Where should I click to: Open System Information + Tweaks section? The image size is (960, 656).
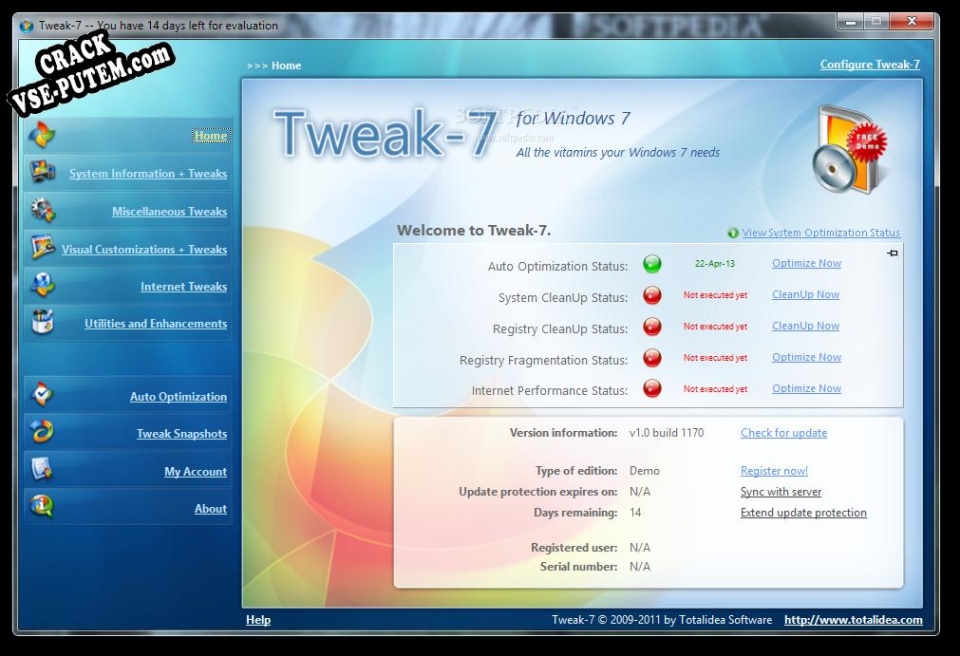click(x=148, y=173)
